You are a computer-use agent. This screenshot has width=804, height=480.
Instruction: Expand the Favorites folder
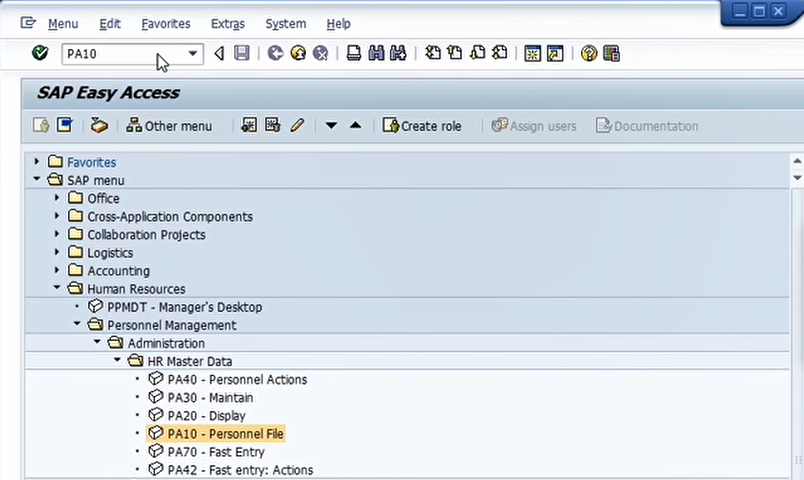36,162
